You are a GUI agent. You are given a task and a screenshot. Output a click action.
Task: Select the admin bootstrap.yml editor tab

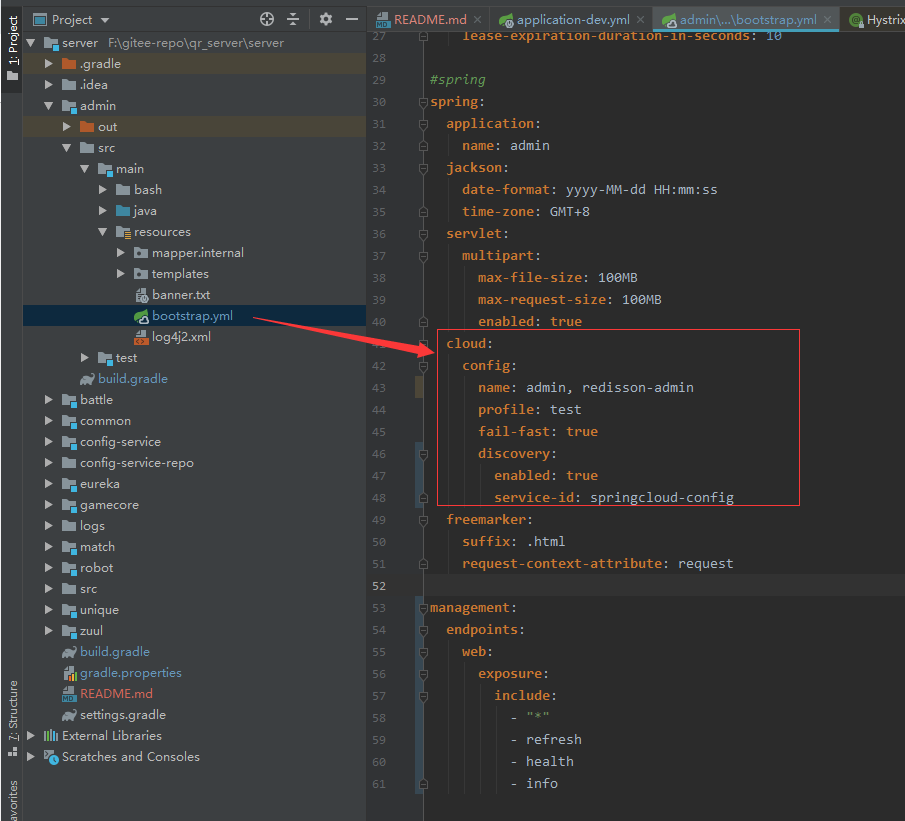[747, 20]
